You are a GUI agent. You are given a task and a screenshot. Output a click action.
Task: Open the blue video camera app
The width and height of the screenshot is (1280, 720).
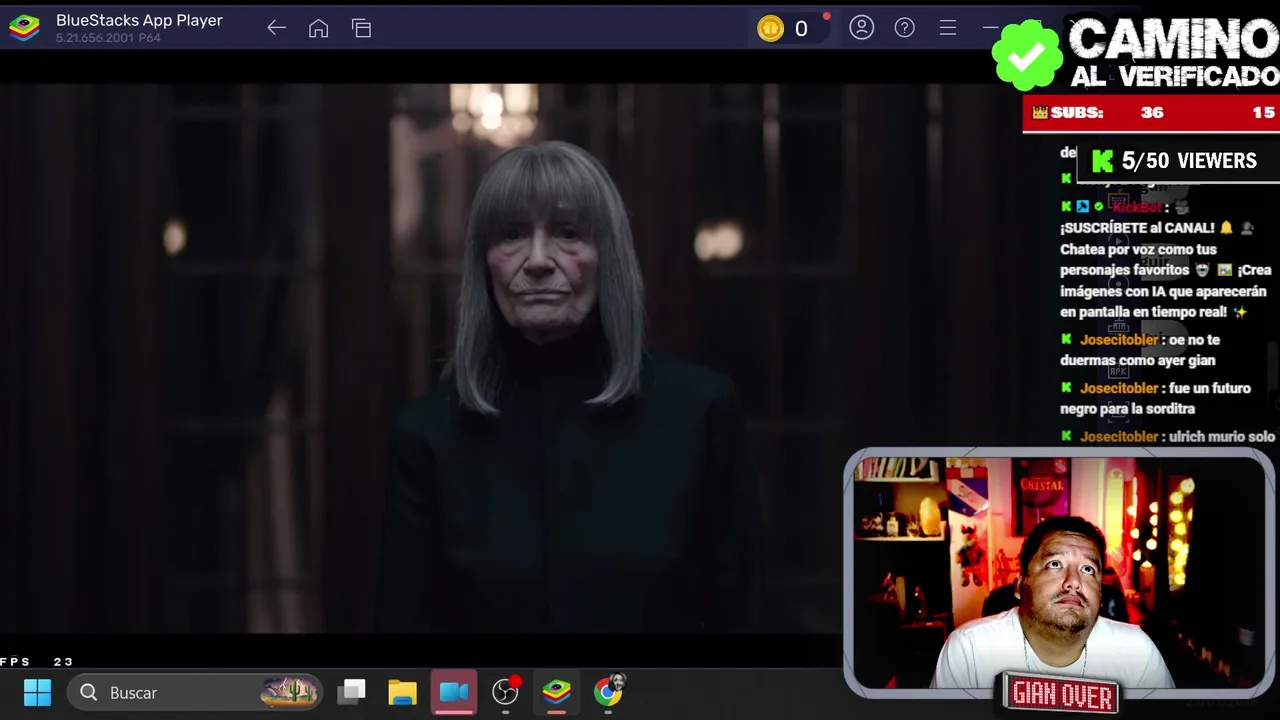[x=454, y=692]
